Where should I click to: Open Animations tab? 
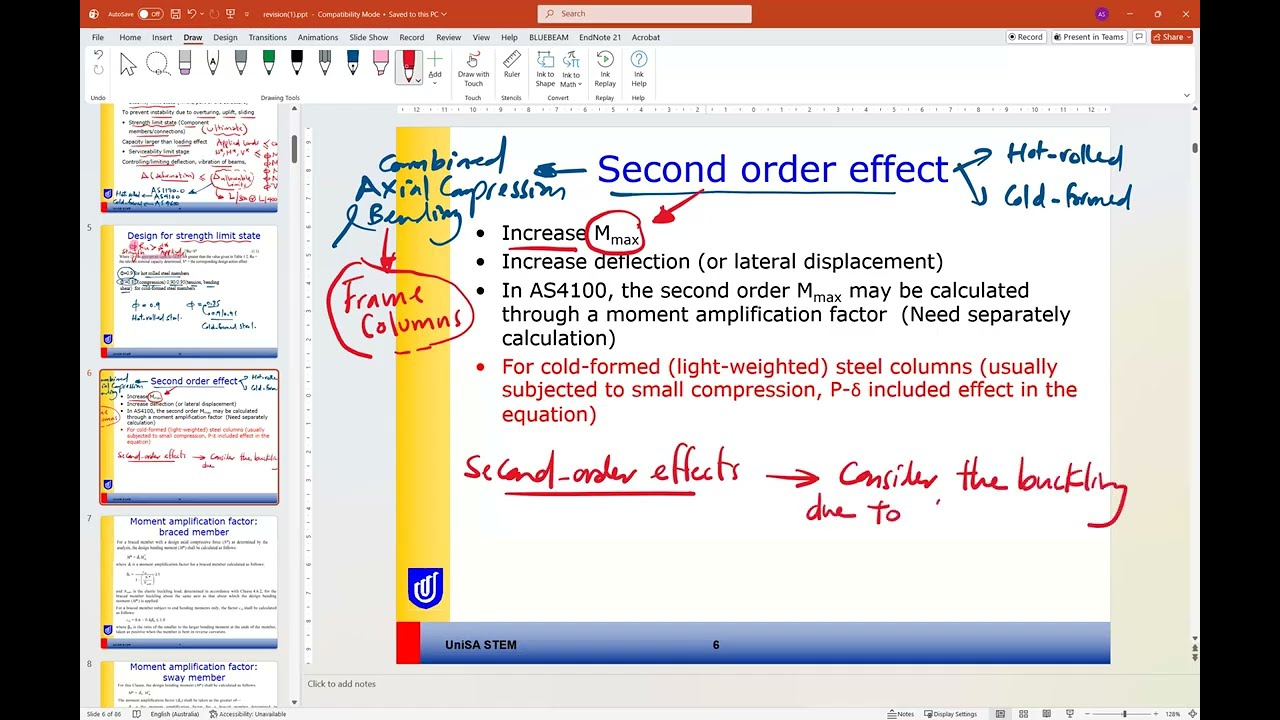318,37
